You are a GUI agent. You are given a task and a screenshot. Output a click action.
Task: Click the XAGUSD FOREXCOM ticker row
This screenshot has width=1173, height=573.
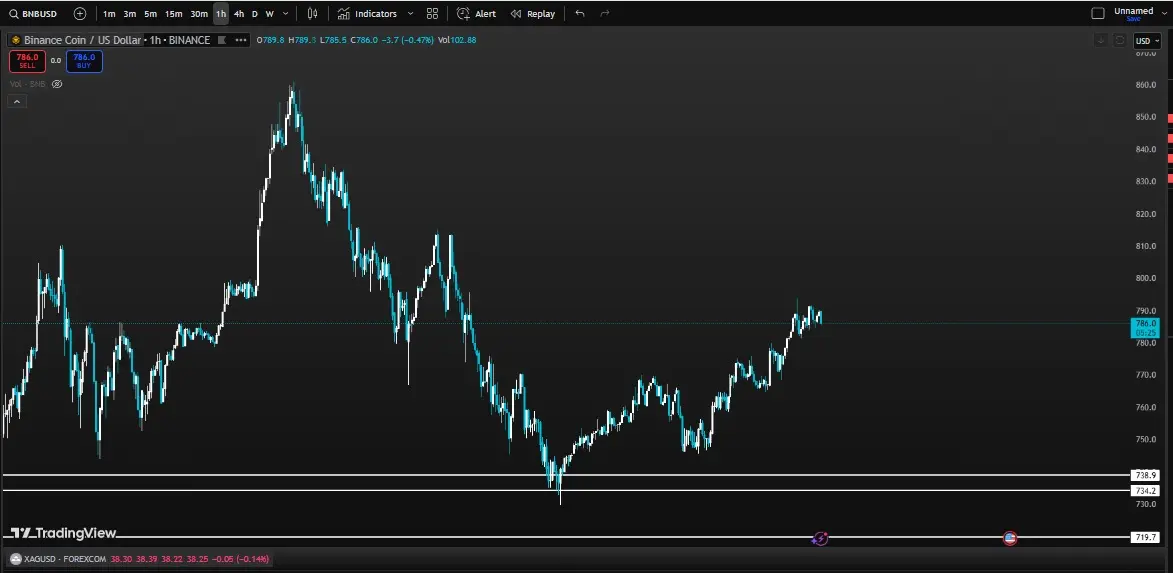click(139, 559)
